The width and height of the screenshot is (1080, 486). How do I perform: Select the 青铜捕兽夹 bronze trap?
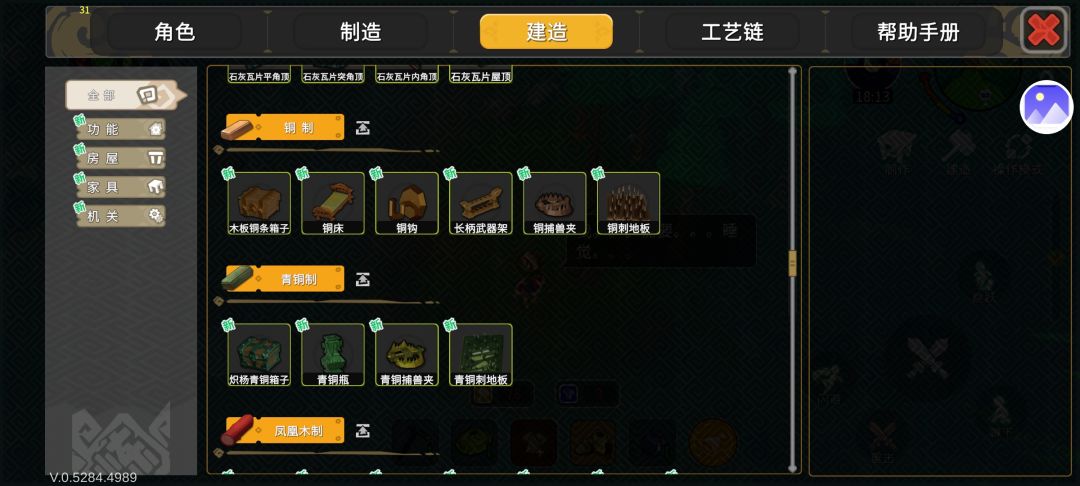point(406,355)
